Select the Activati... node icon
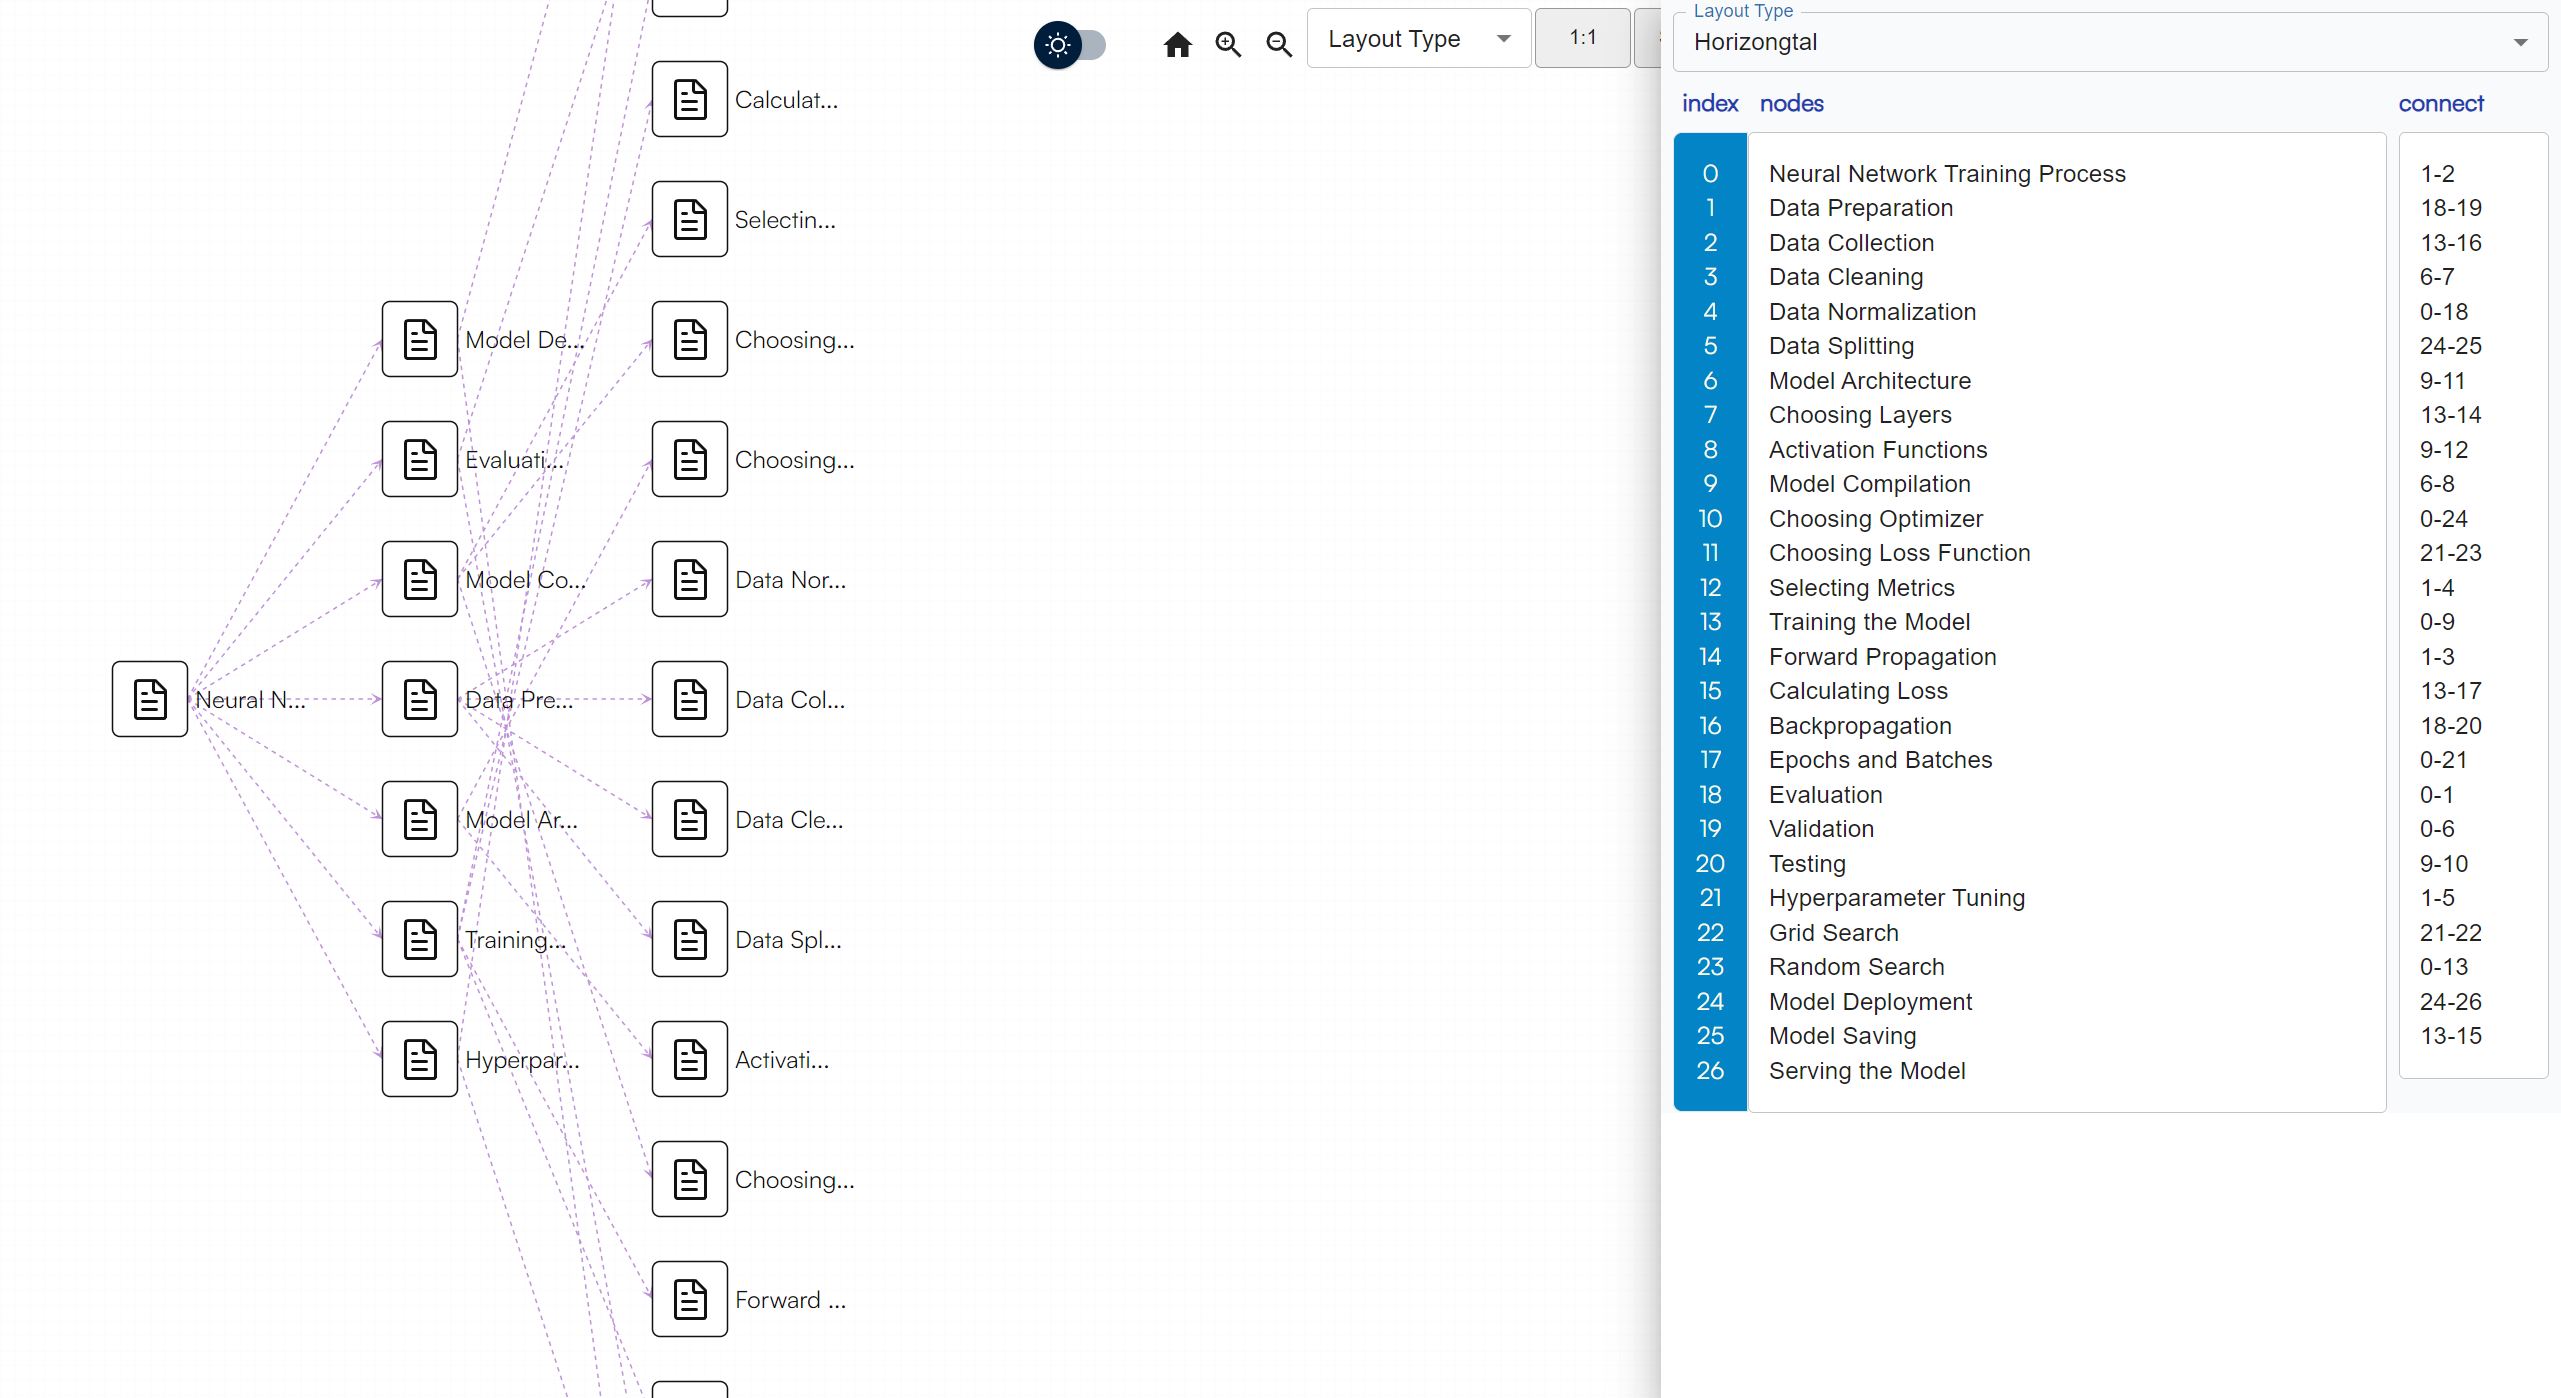The width and height of the screenshot is (2561, 1398). (x=690, y=1059)
